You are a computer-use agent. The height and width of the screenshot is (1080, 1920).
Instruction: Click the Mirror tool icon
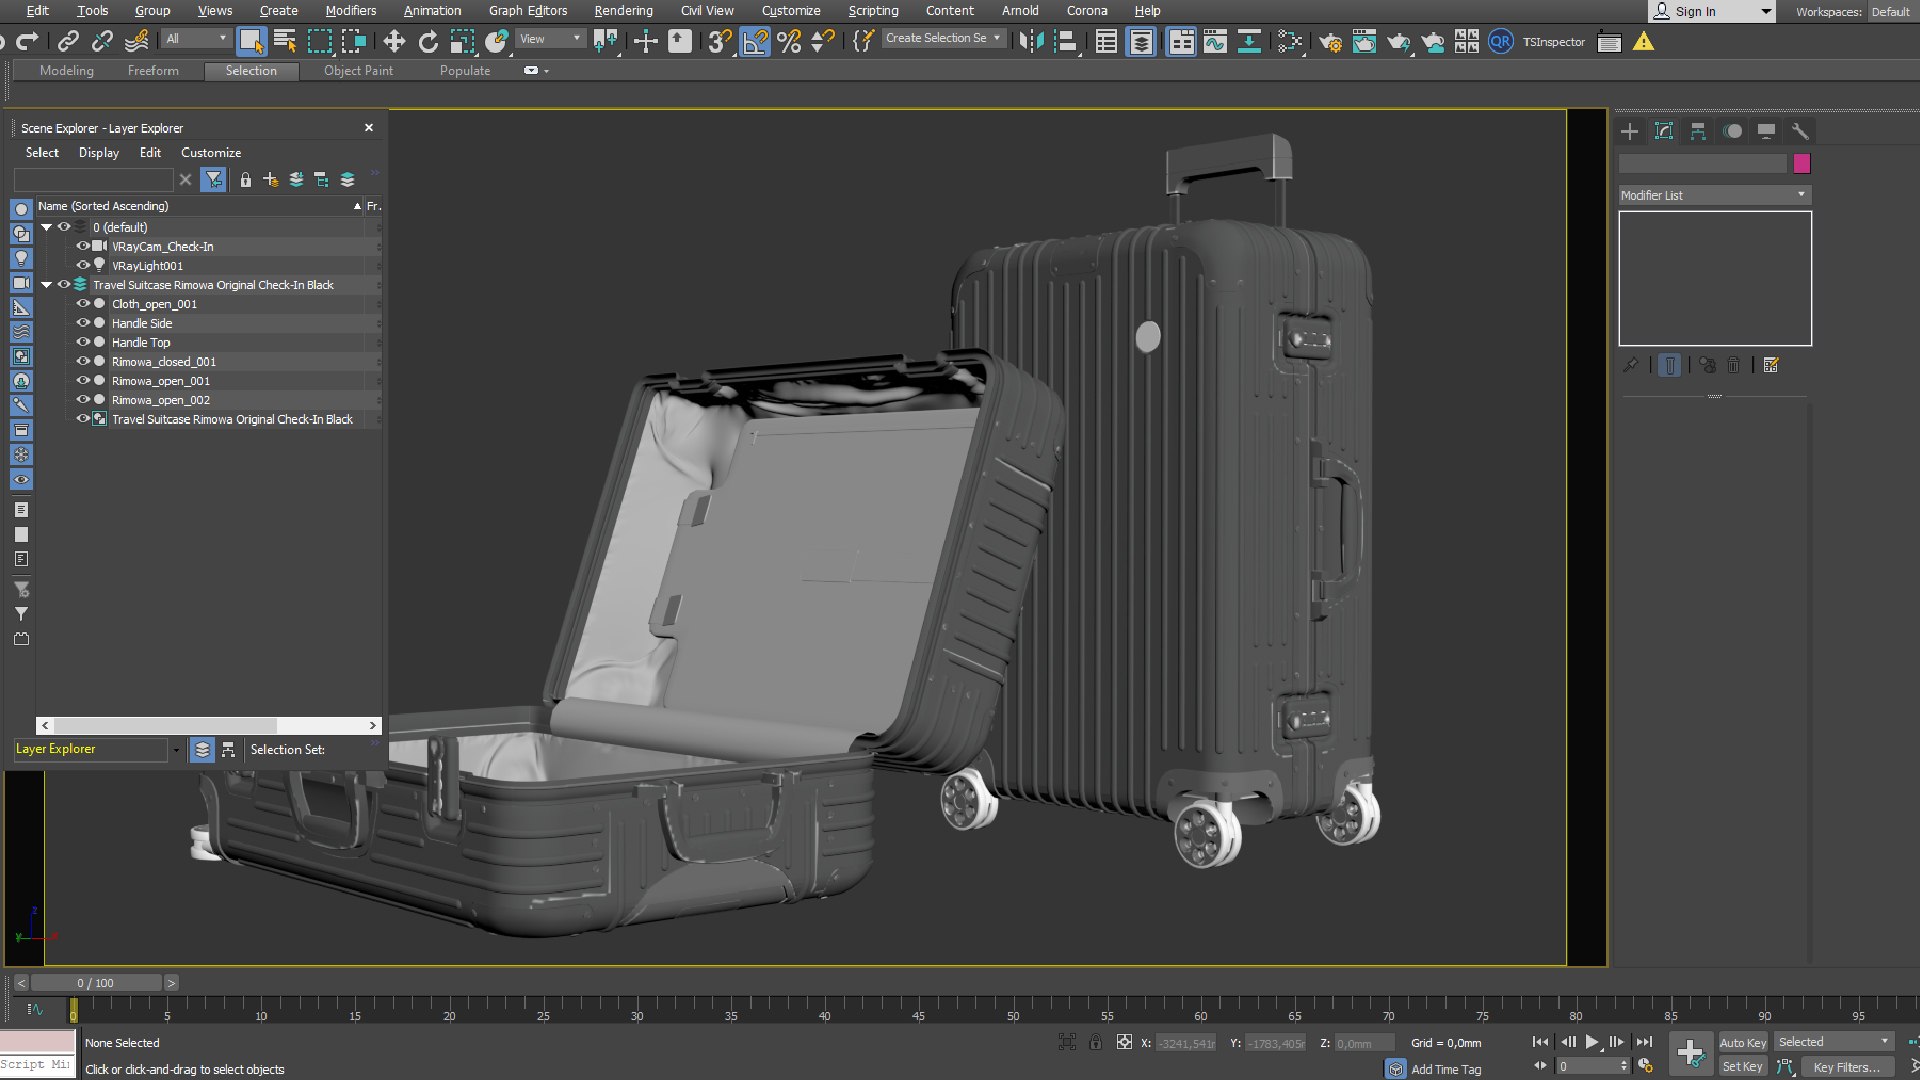click(x=1031, y=41)
